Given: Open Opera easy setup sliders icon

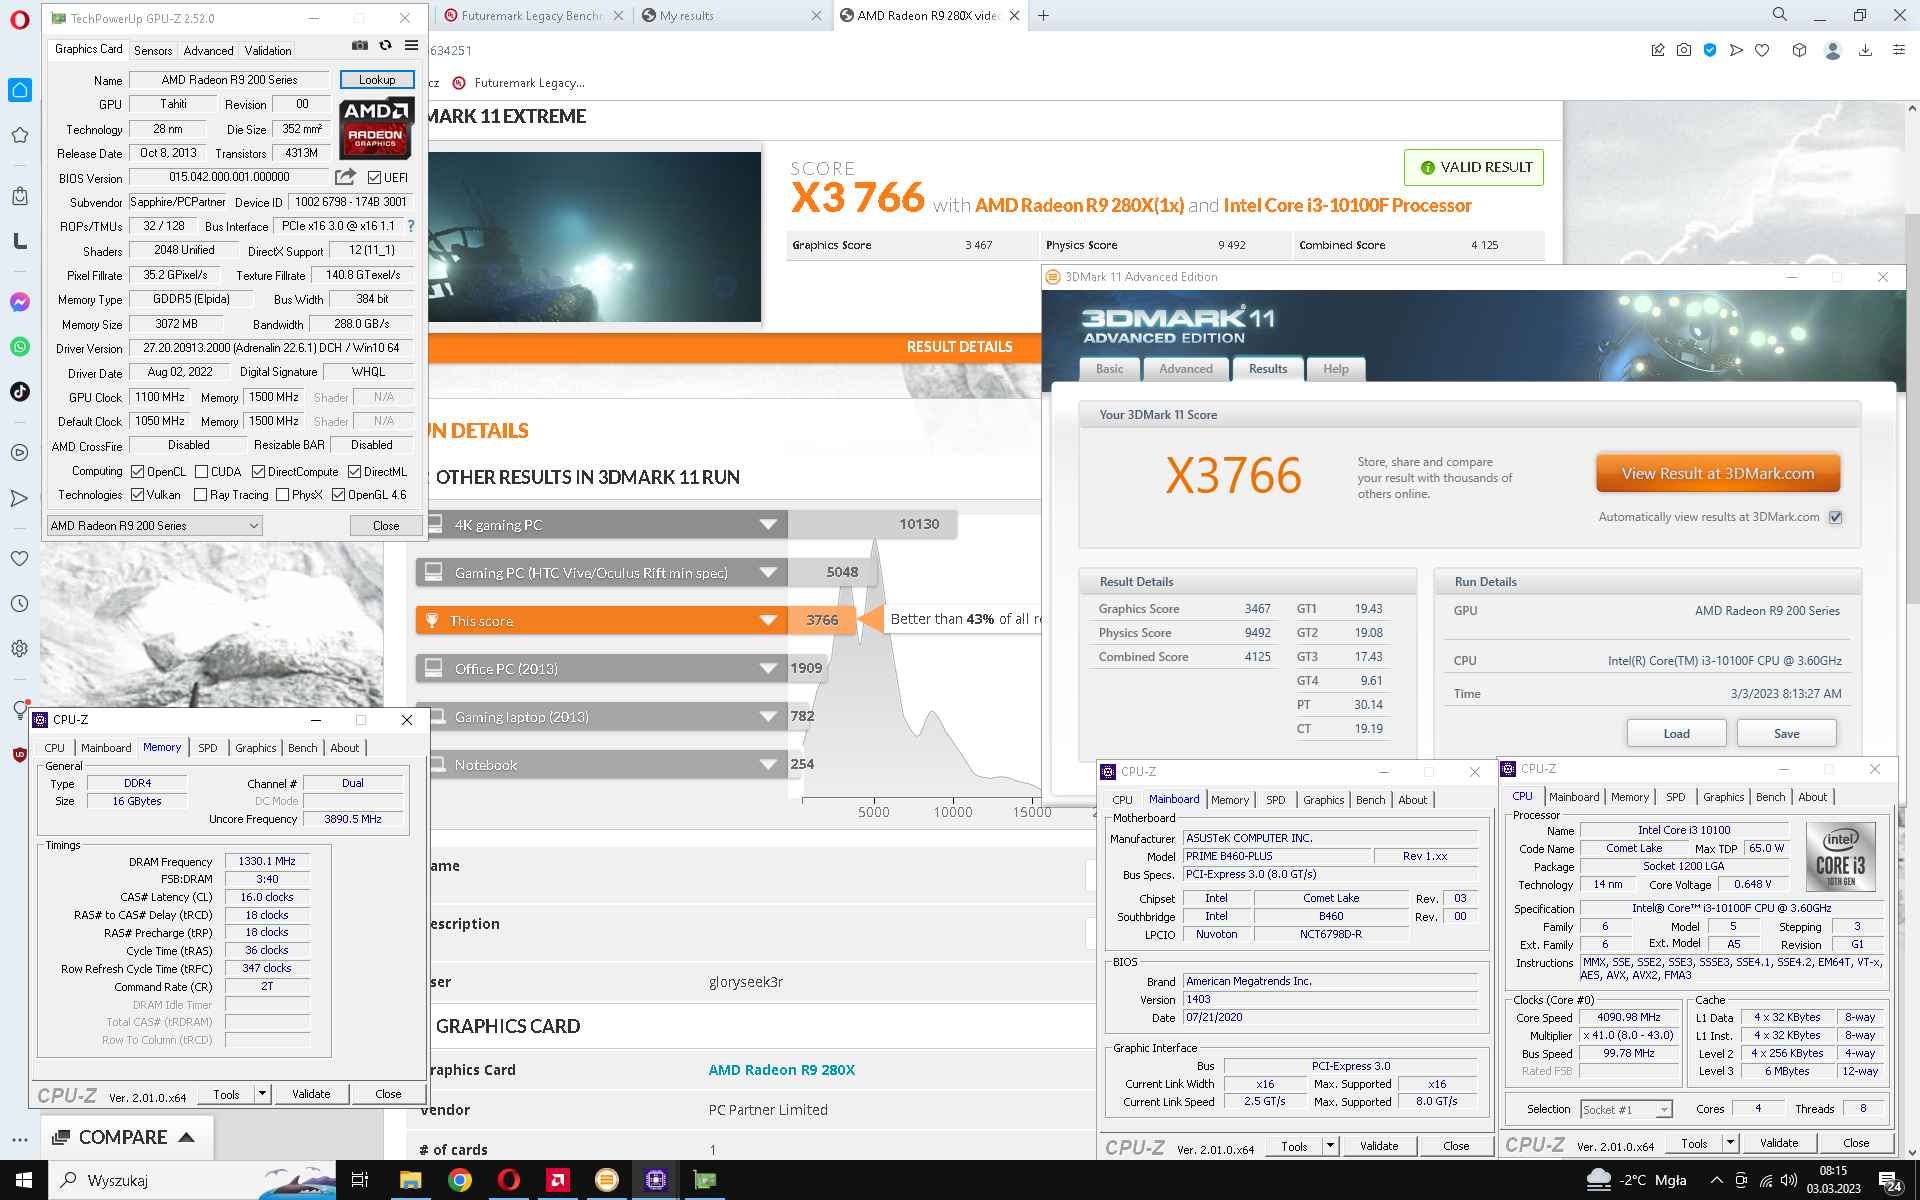Looking at the screenshot, I should click(x=1898, y=50).
